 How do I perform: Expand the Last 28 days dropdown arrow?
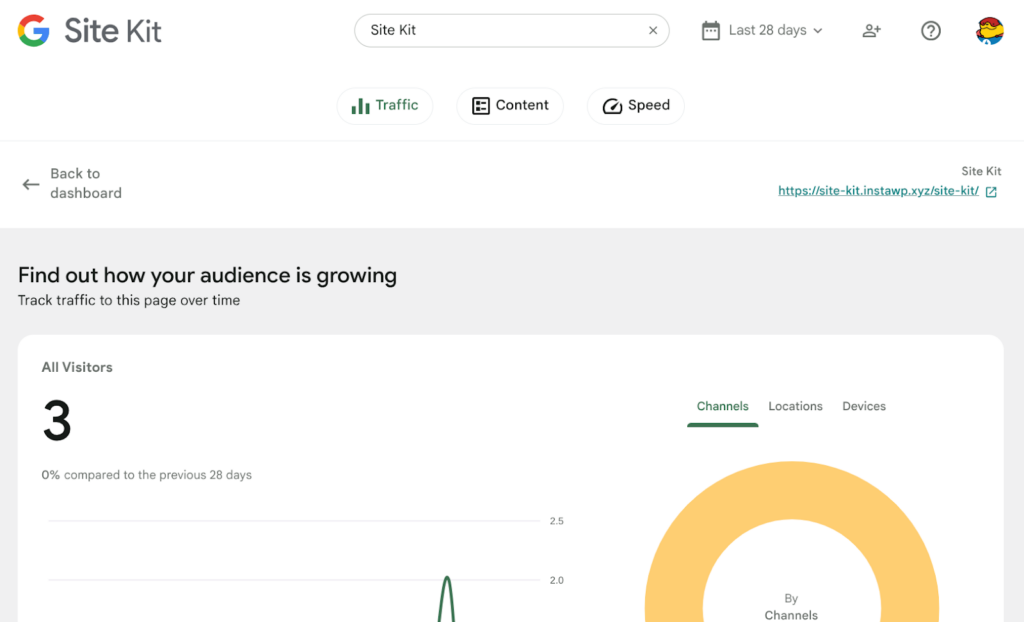pyautogui.click(x=818, y=31)
